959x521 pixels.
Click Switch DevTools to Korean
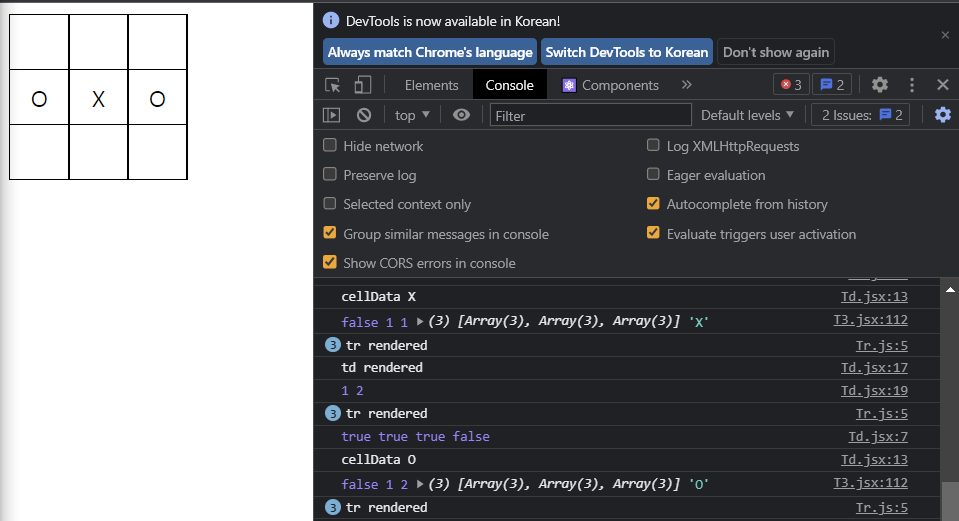coord(627,52)
